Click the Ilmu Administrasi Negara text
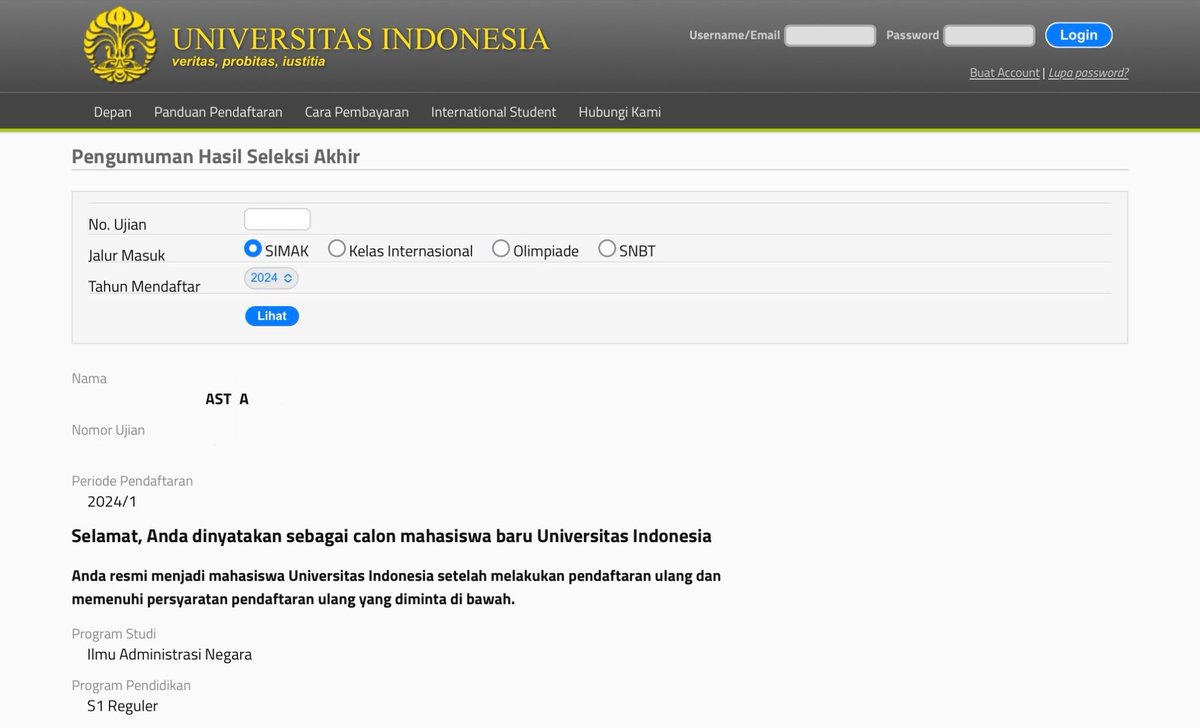This screenshot has height=728, width=1200. pyautogui.click(x=169, y=655)
